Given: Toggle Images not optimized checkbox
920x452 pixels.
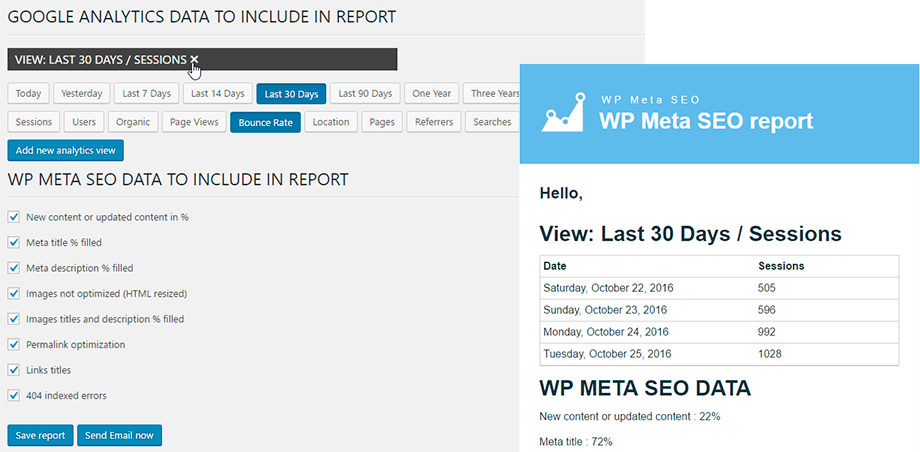Looking at the screenshot, I should [x=14, y=294].
